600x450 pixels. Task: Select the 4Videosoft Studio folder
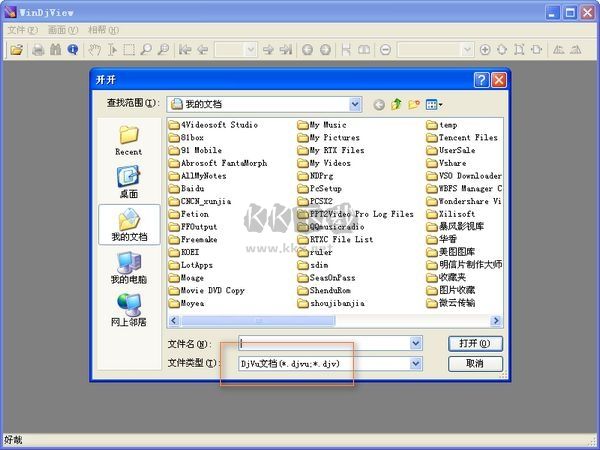214,125
